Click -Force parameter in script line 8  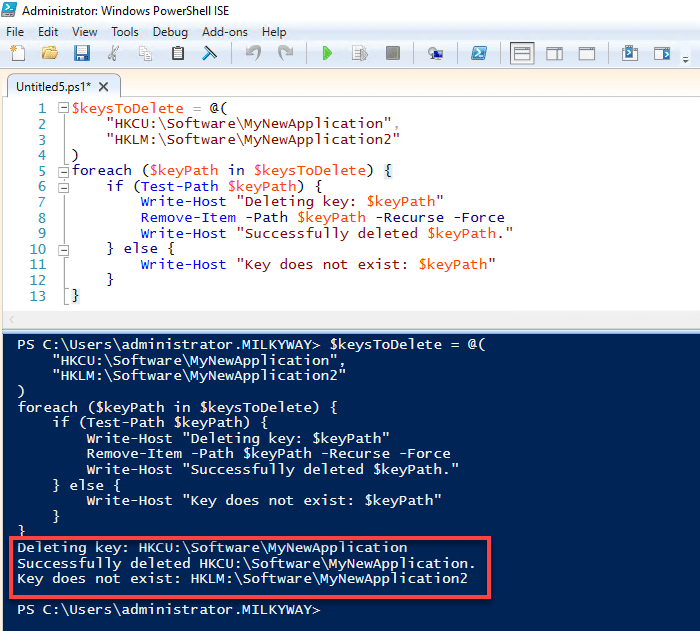[479, 217]
